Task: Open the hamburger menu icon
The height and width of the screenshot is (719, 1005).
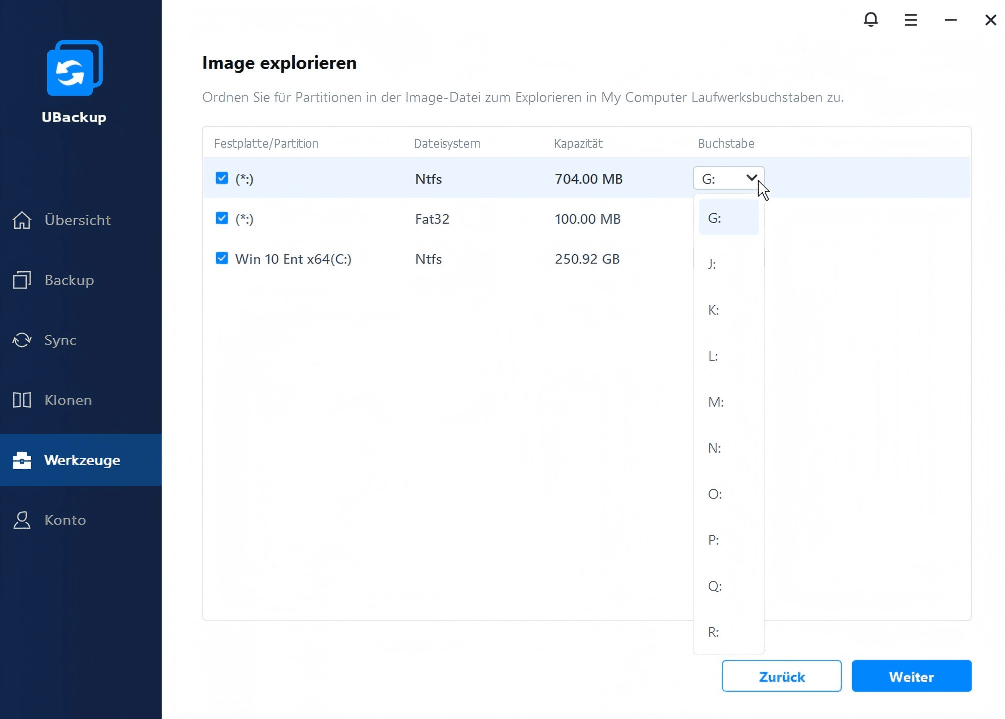Action: click(x=911, y=20)
